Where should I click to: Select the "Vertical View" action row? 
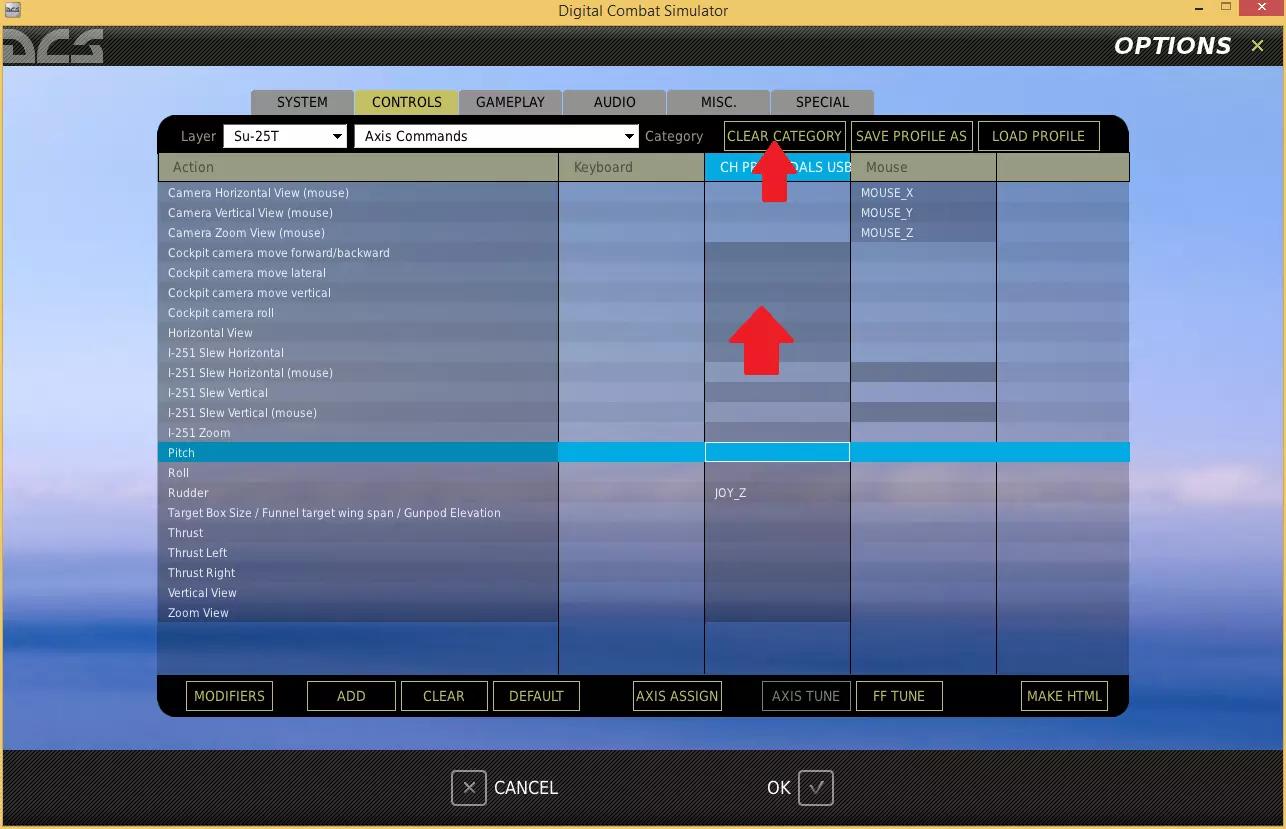click(x=358, y=593)
